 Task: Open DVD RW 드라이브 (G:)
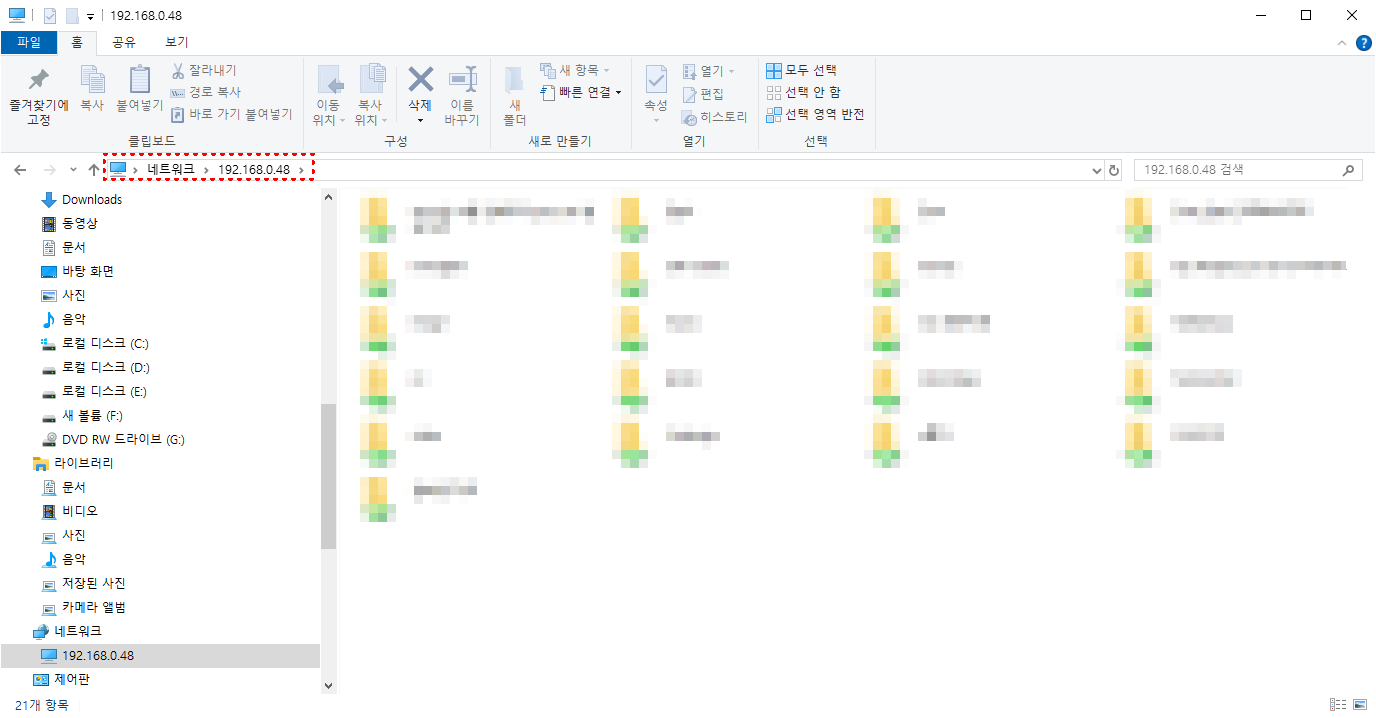click(123, 439)
